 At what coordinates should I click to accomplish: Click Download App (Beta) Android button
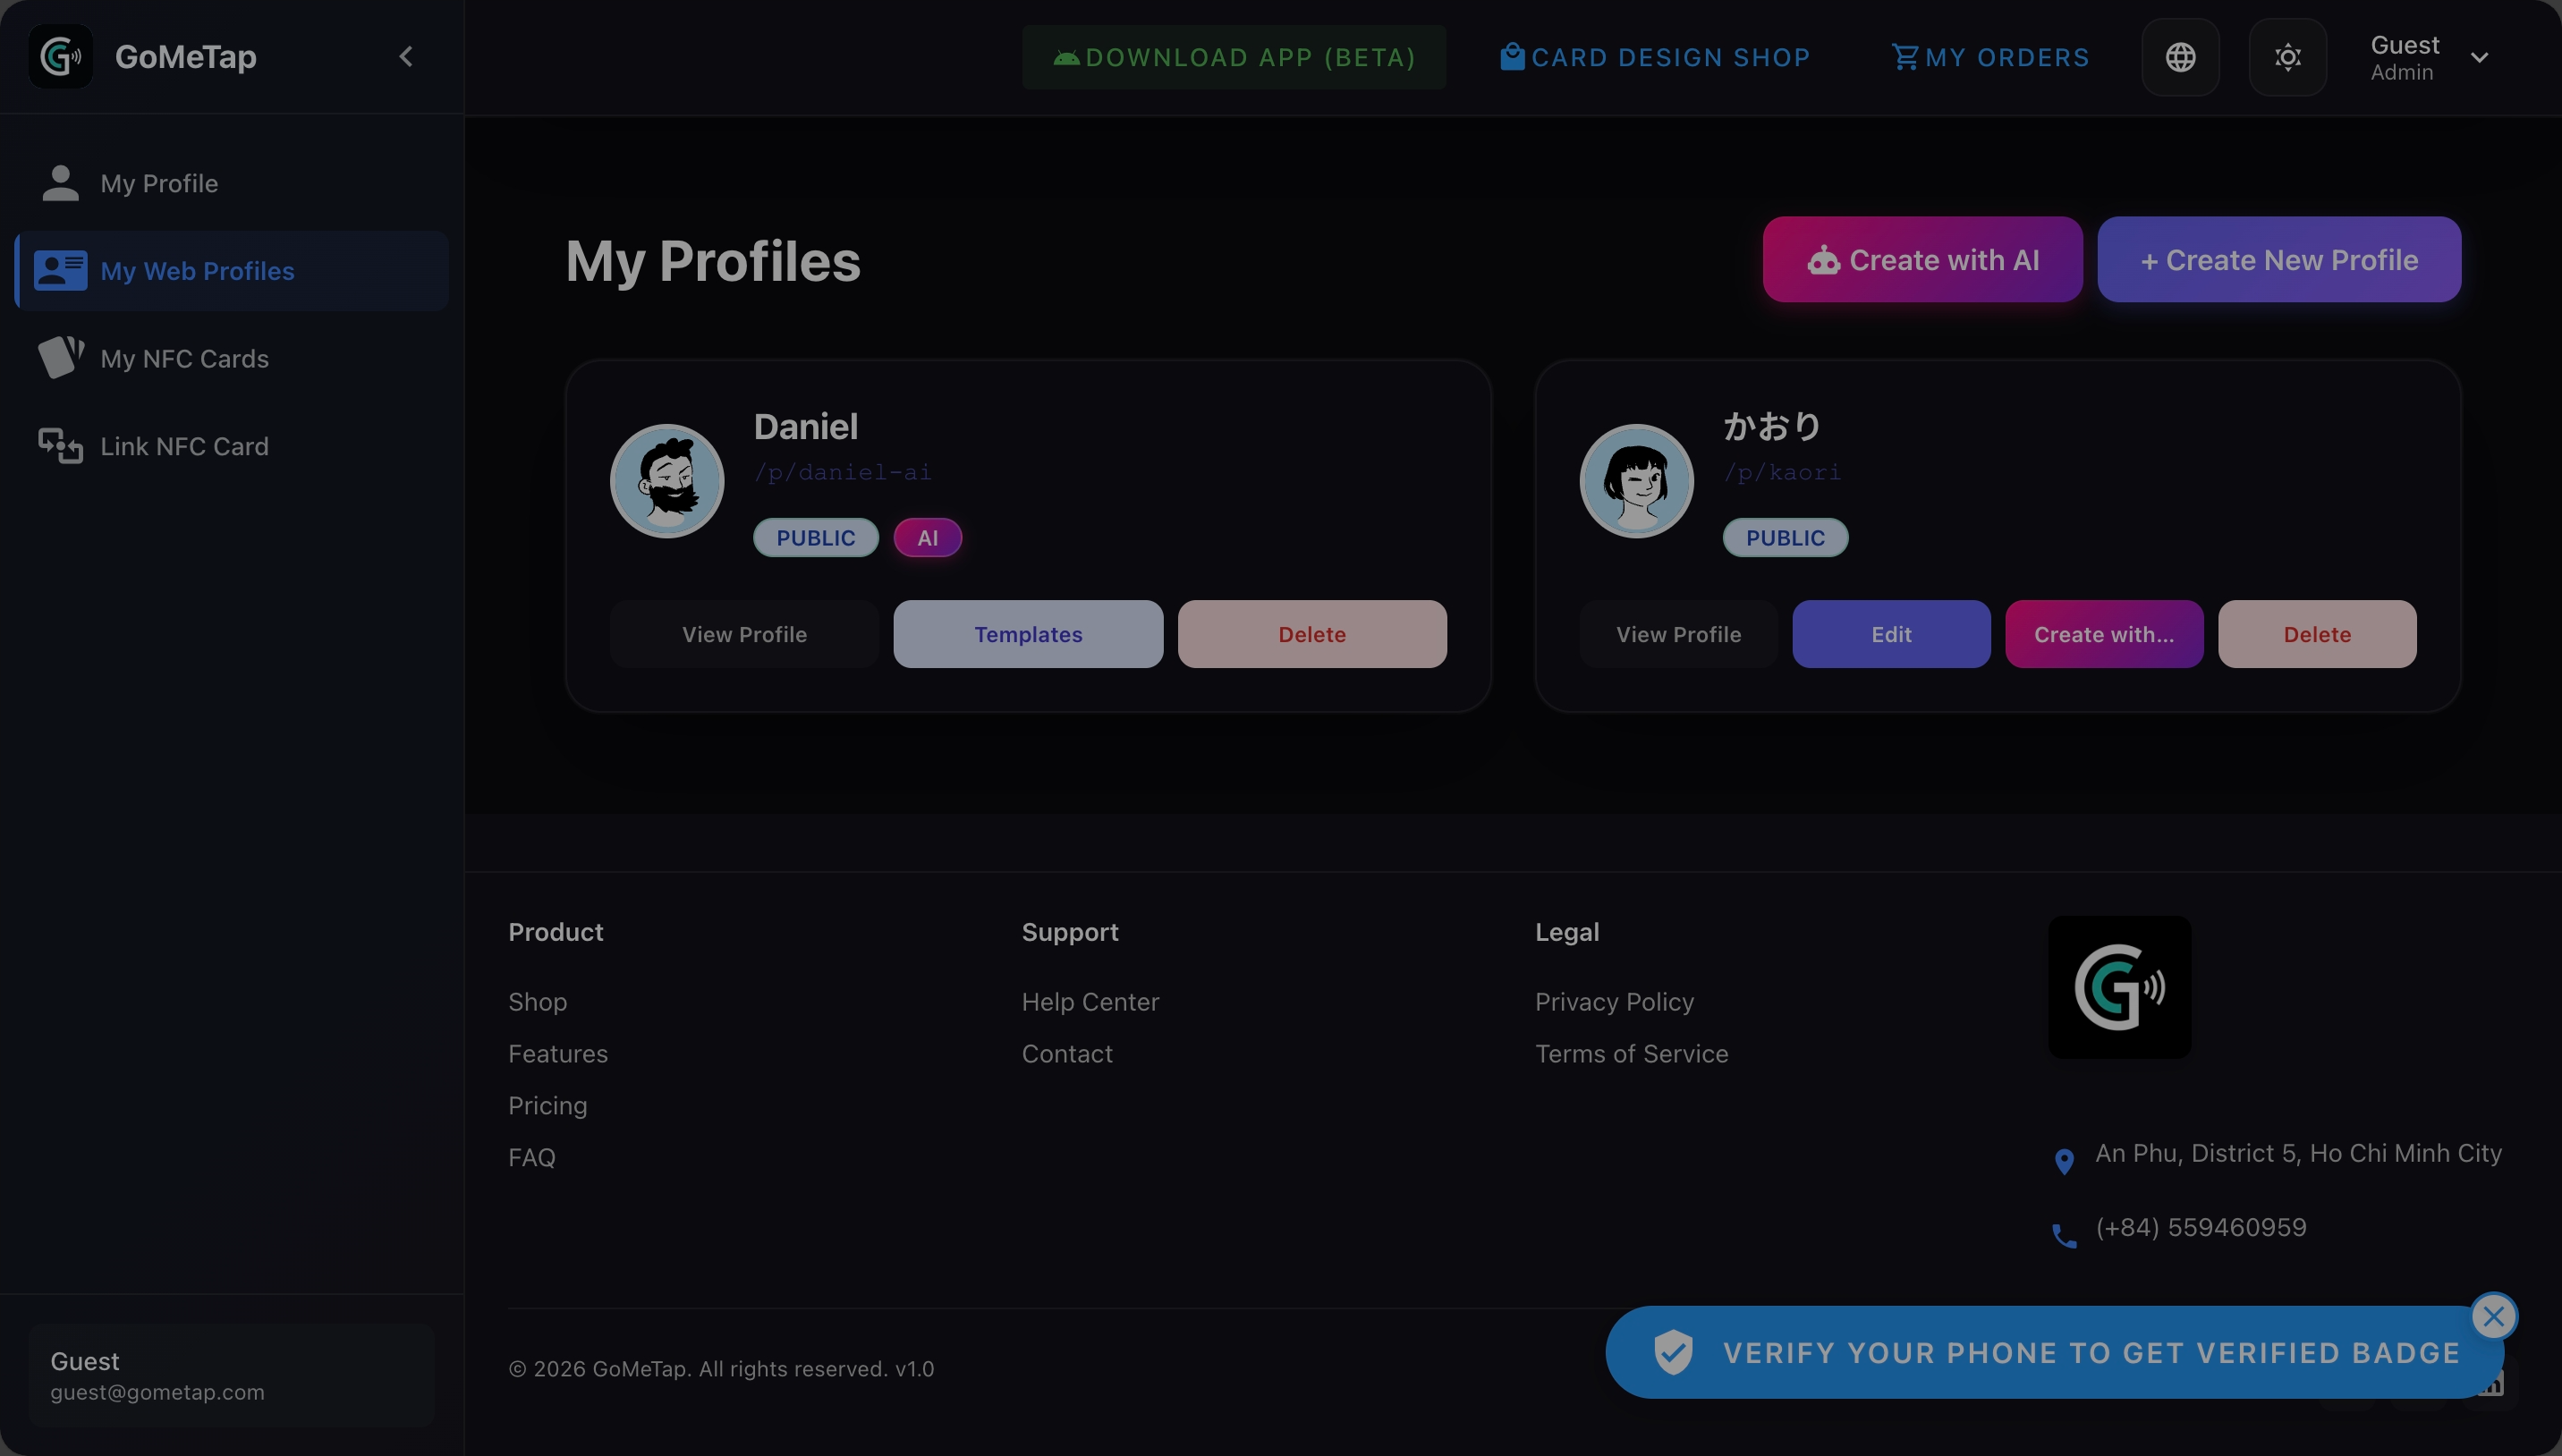tap(1233, 57)
